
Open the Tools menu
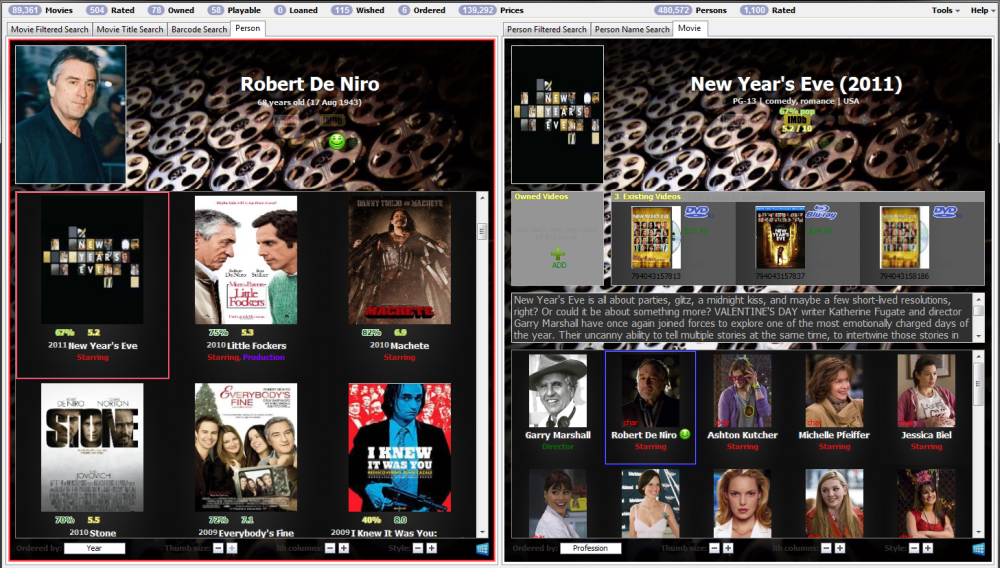click(x=945, y=10)
